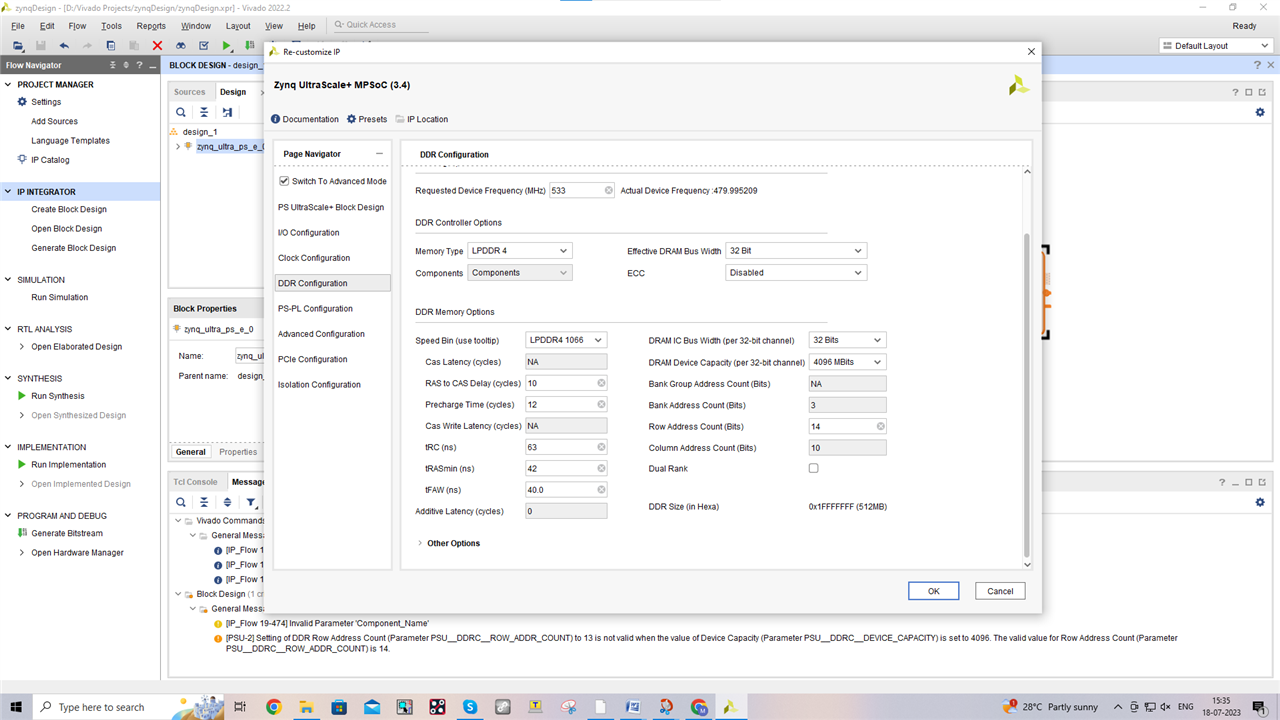
Task: Go to Clock Configuration page
Action: click(314, 258)
